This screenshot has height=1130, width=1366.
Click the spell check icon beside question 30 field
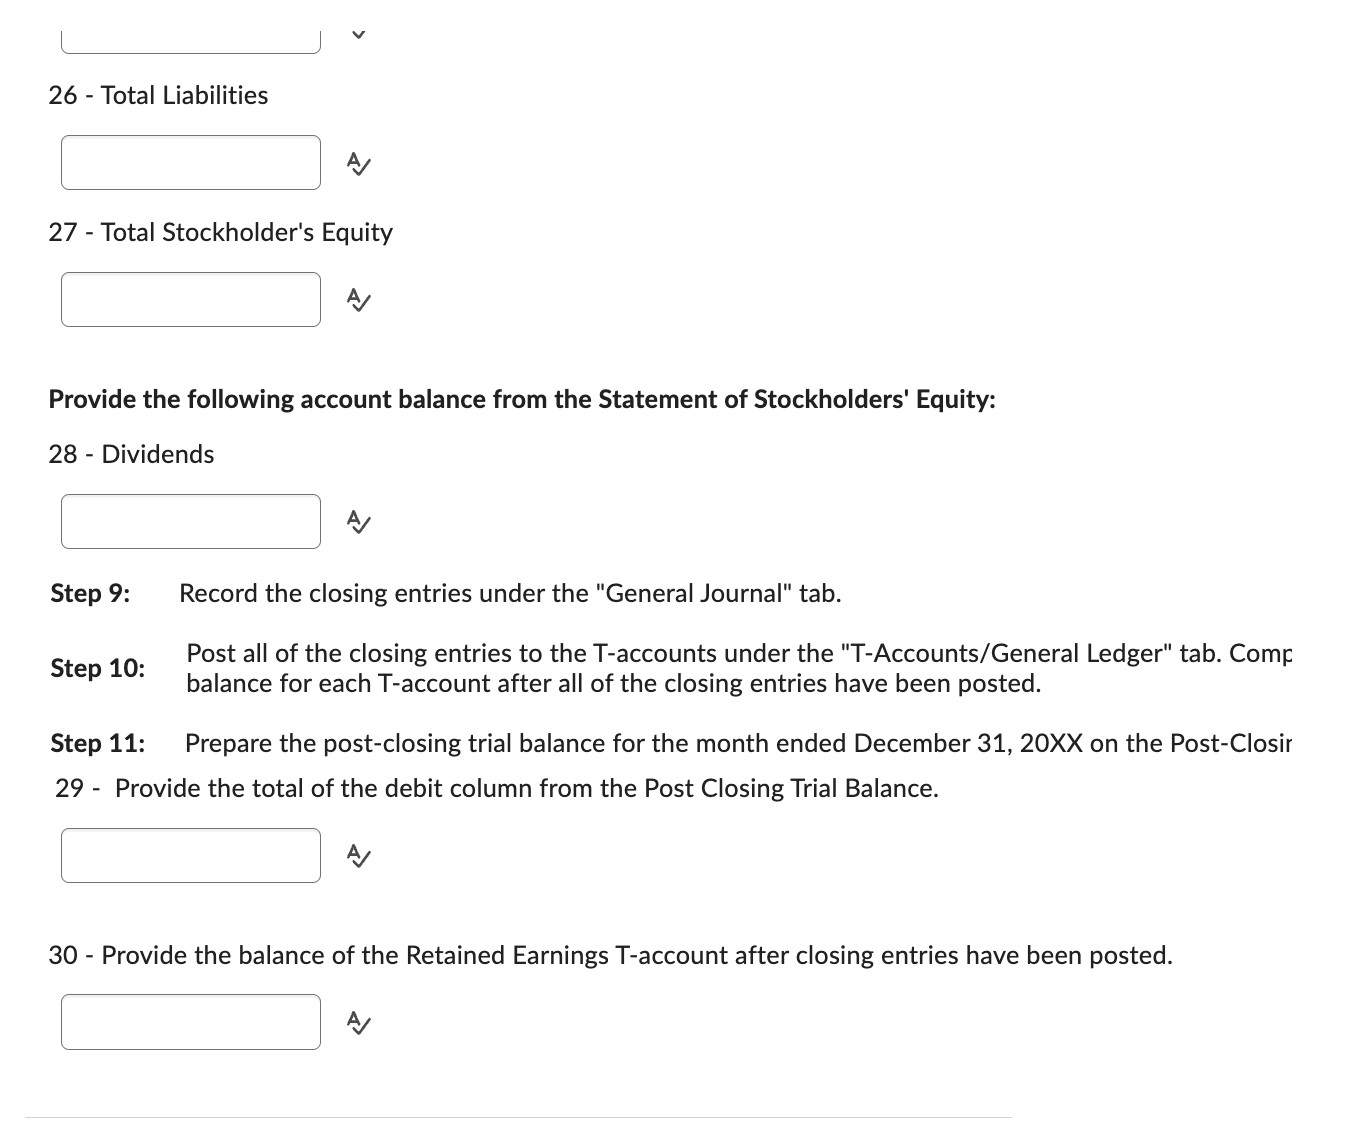pyautogui.click(x=357, y=1022)
